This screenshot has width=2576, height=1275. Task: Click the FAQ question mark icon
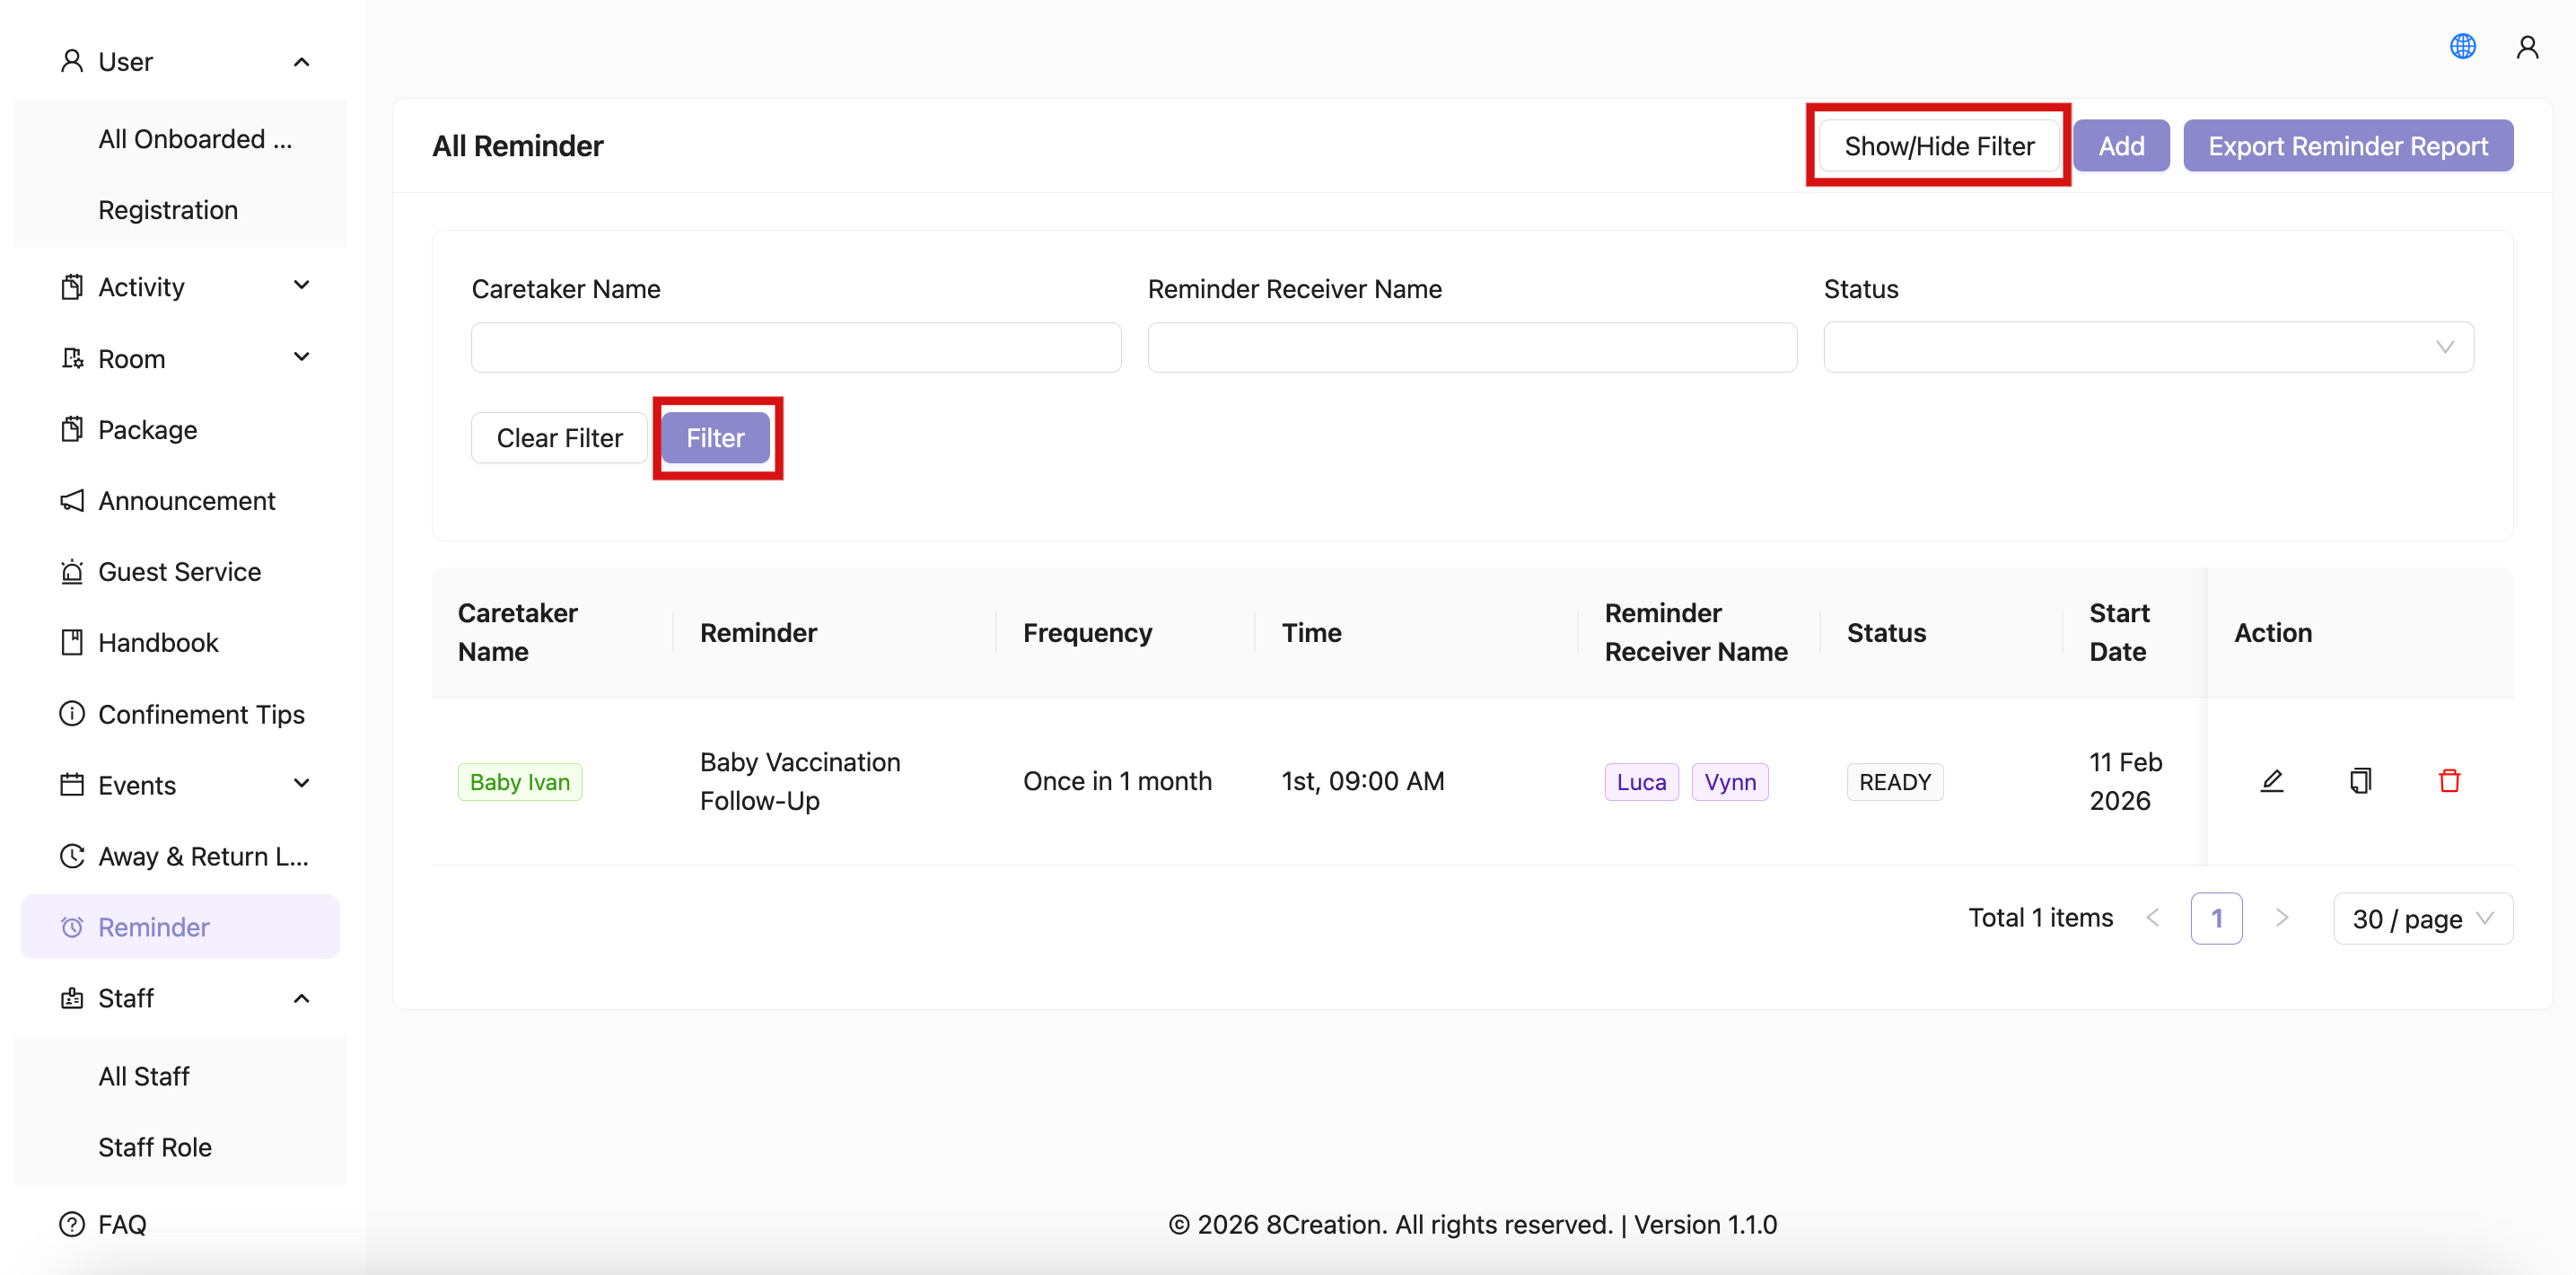72,1224
